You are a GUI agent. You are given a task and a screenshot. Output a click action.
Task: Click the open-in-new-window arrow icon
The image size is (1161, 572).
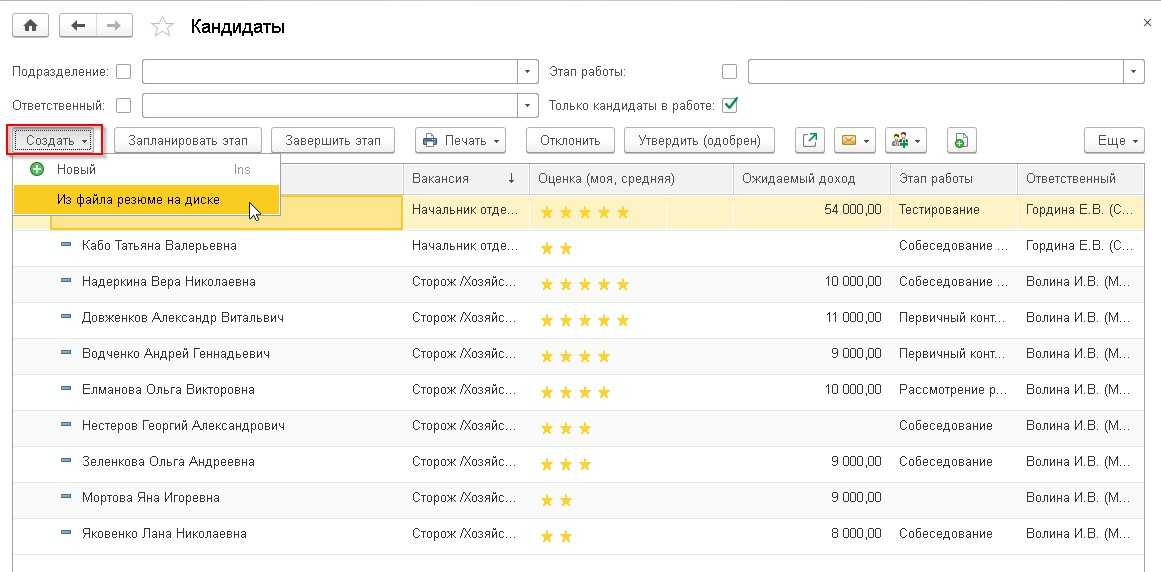coord(809,141)
